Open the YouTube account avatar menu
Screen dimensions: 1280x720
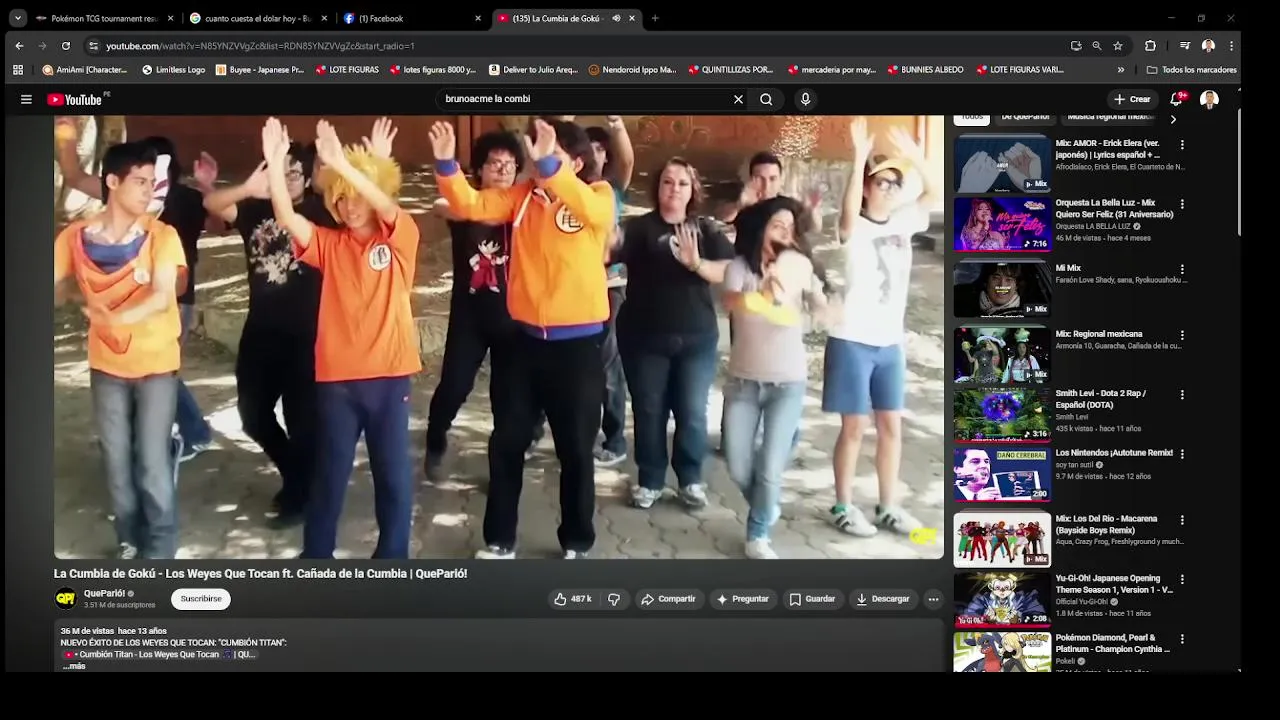1209,99
